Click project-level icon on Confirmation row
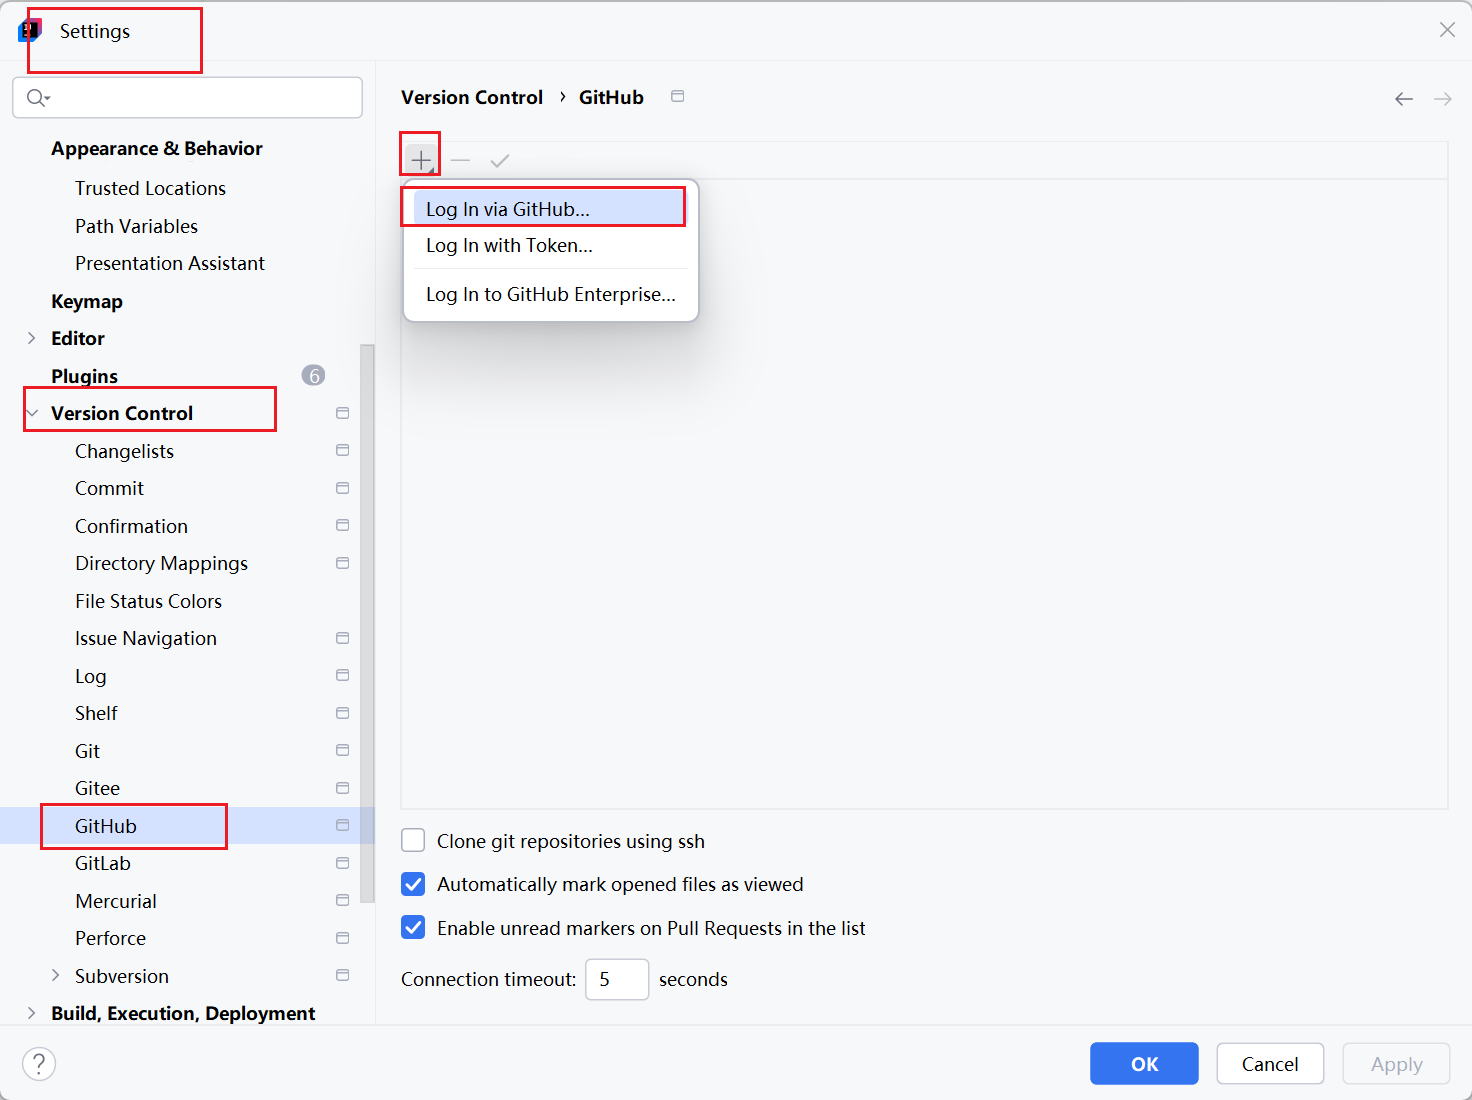Viewport: 1472px width, 1100px height. [x=343, y=526]
